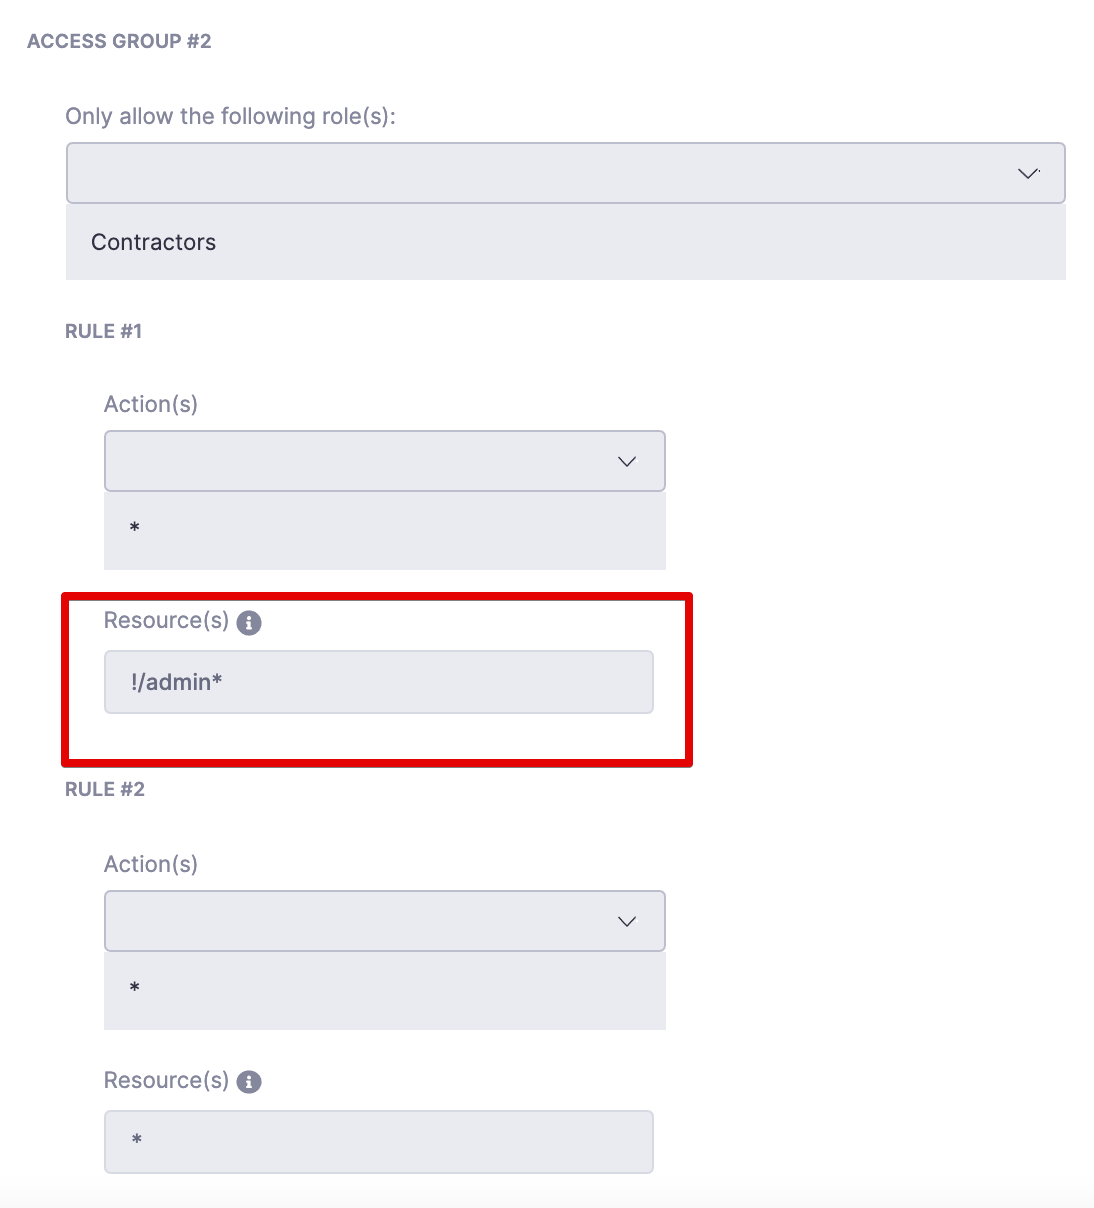Click "Only allow the following role(s)" label

point(230,116)
